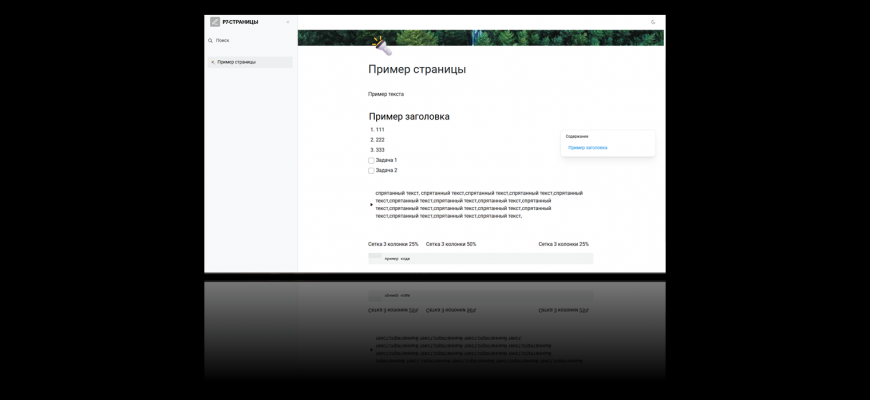Screen dimensions: 870x400
Task: Click the 'Задача 2' task label
Action: point(386,171)
